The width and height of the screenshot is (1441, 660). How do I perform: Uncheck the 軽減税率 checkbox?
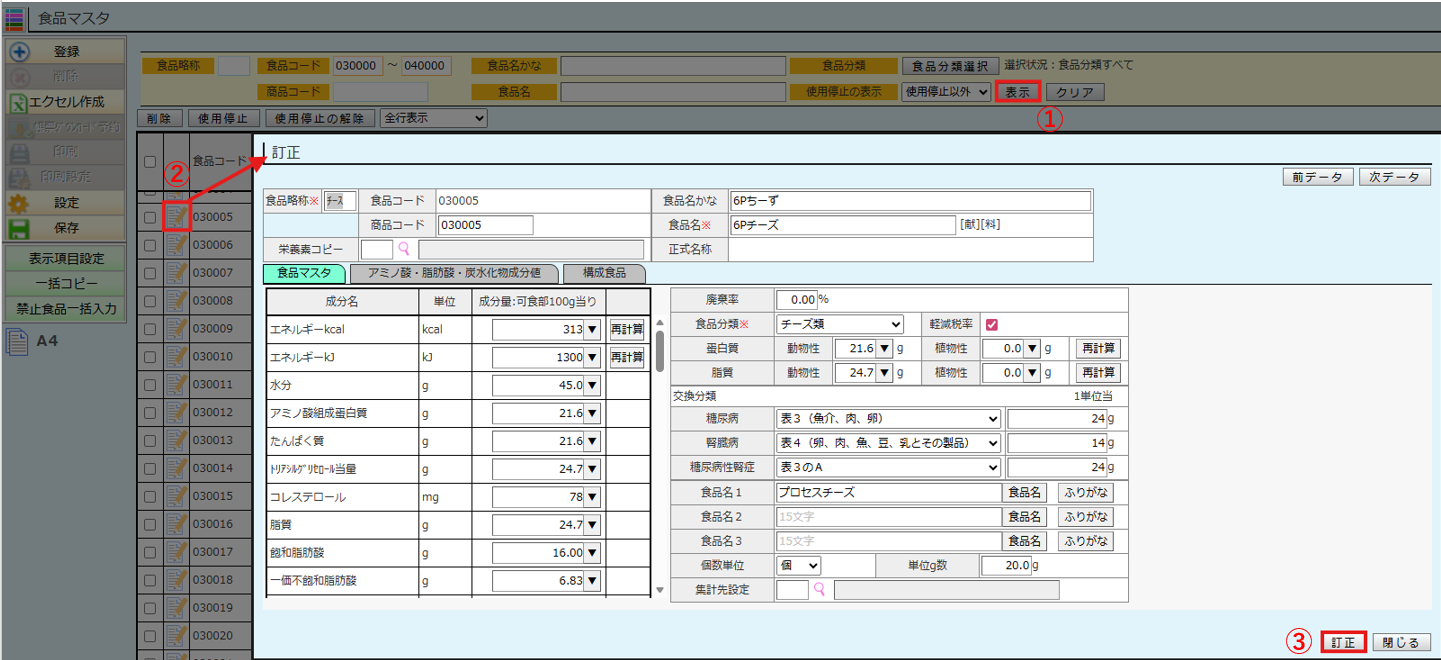[992, 324]
